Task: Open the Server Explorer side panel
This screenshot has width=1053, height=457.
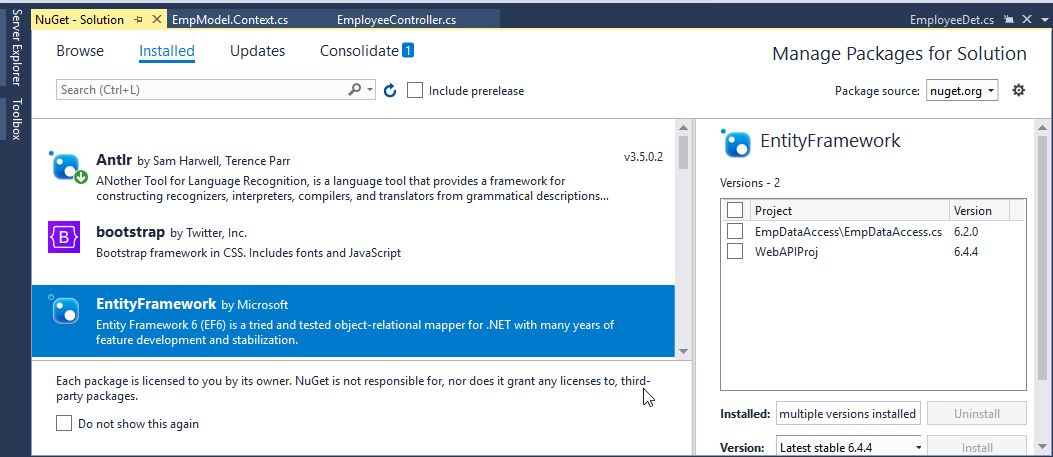Action: pyautogui.click(x=17, y=48)
